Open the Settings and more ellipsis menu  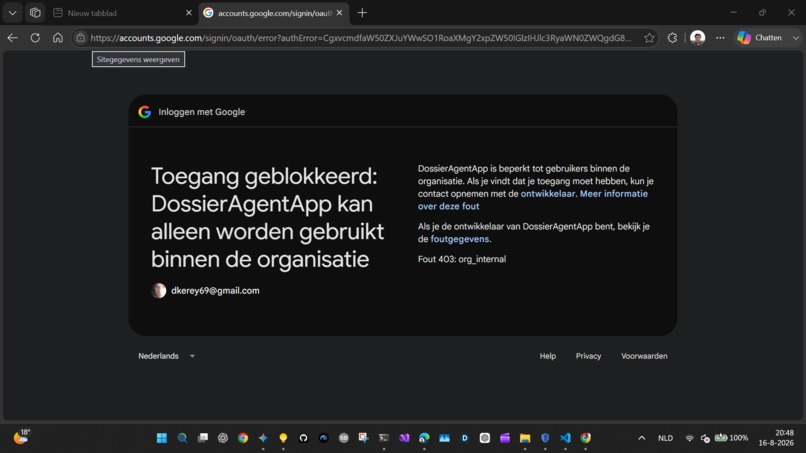[x=720, y=38]
